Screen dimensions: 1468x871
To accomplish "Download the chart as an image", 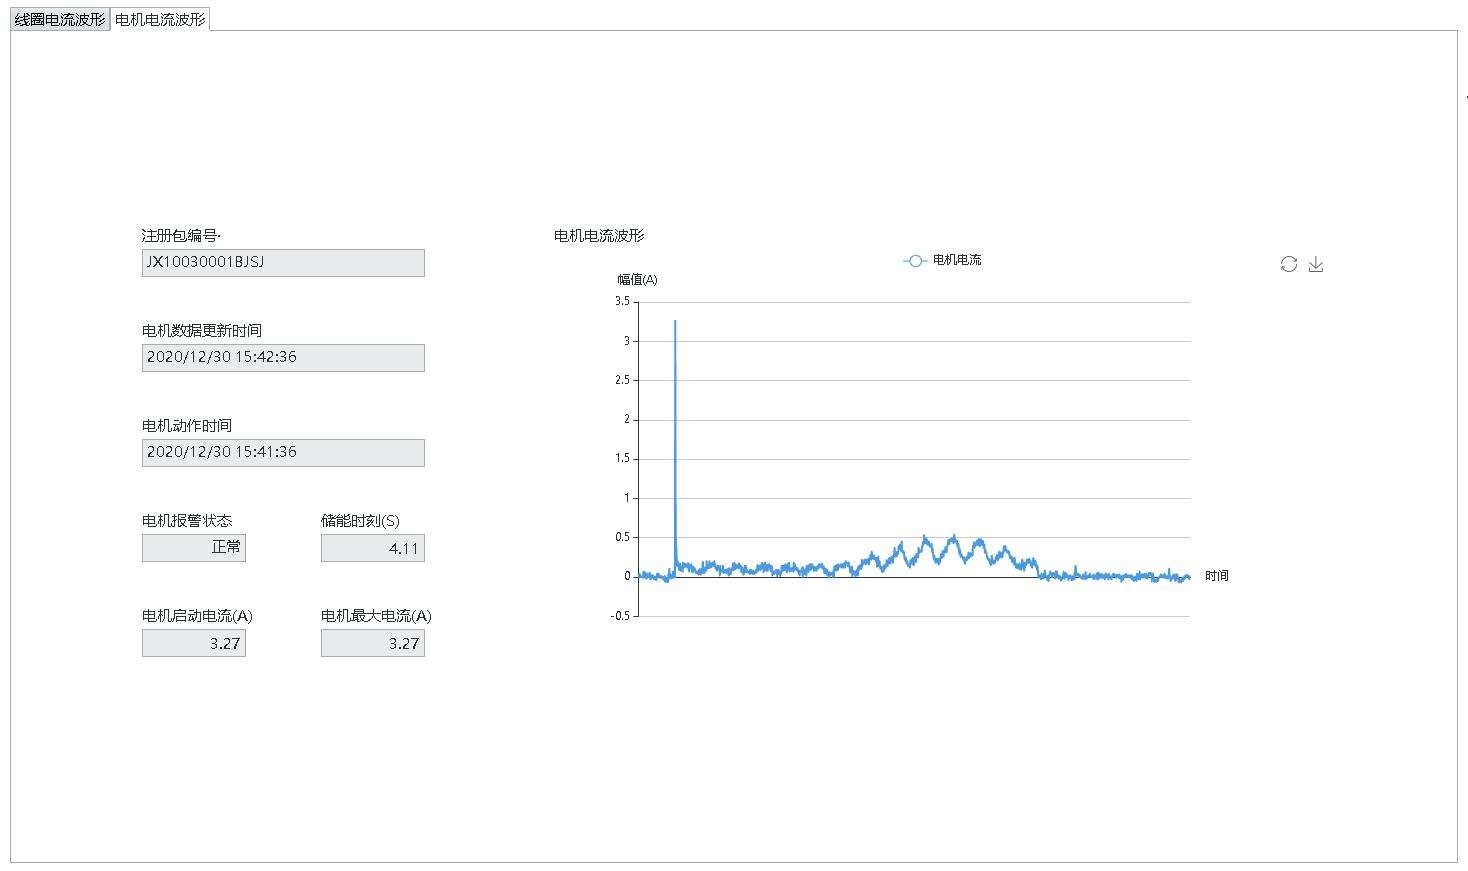I will tap(1316, 264).
